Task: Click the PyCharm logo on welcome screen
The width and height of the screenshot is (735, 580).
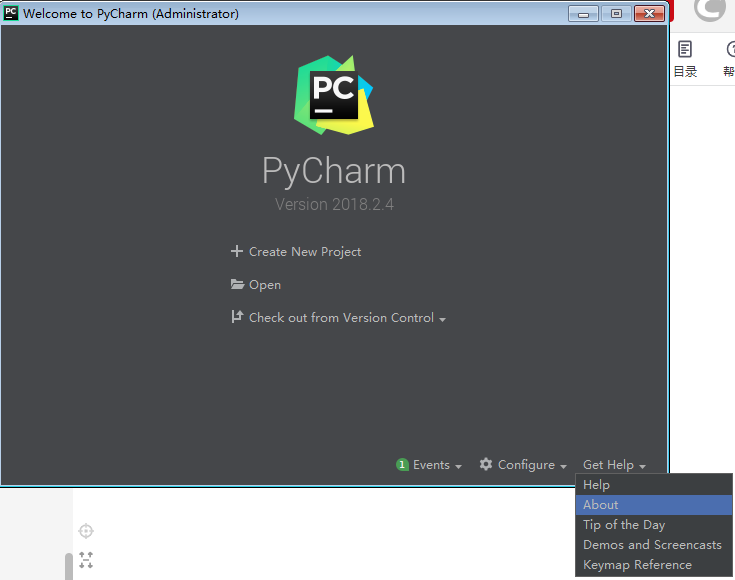Action: 334,95
